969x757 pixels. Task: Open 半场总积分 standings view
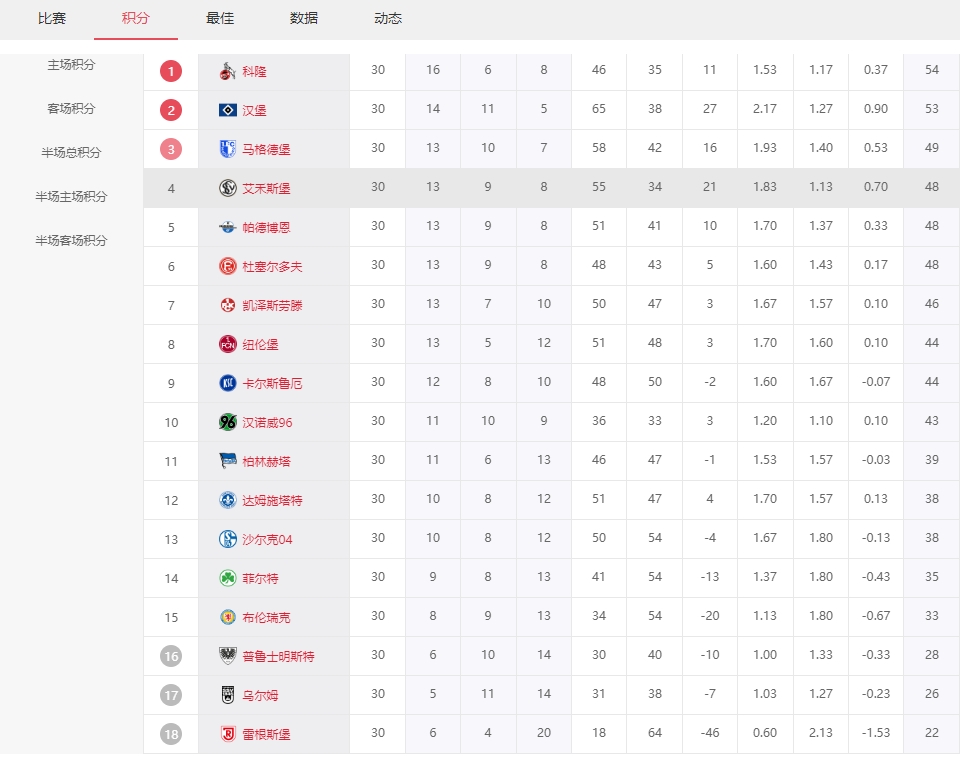[71, 153]
